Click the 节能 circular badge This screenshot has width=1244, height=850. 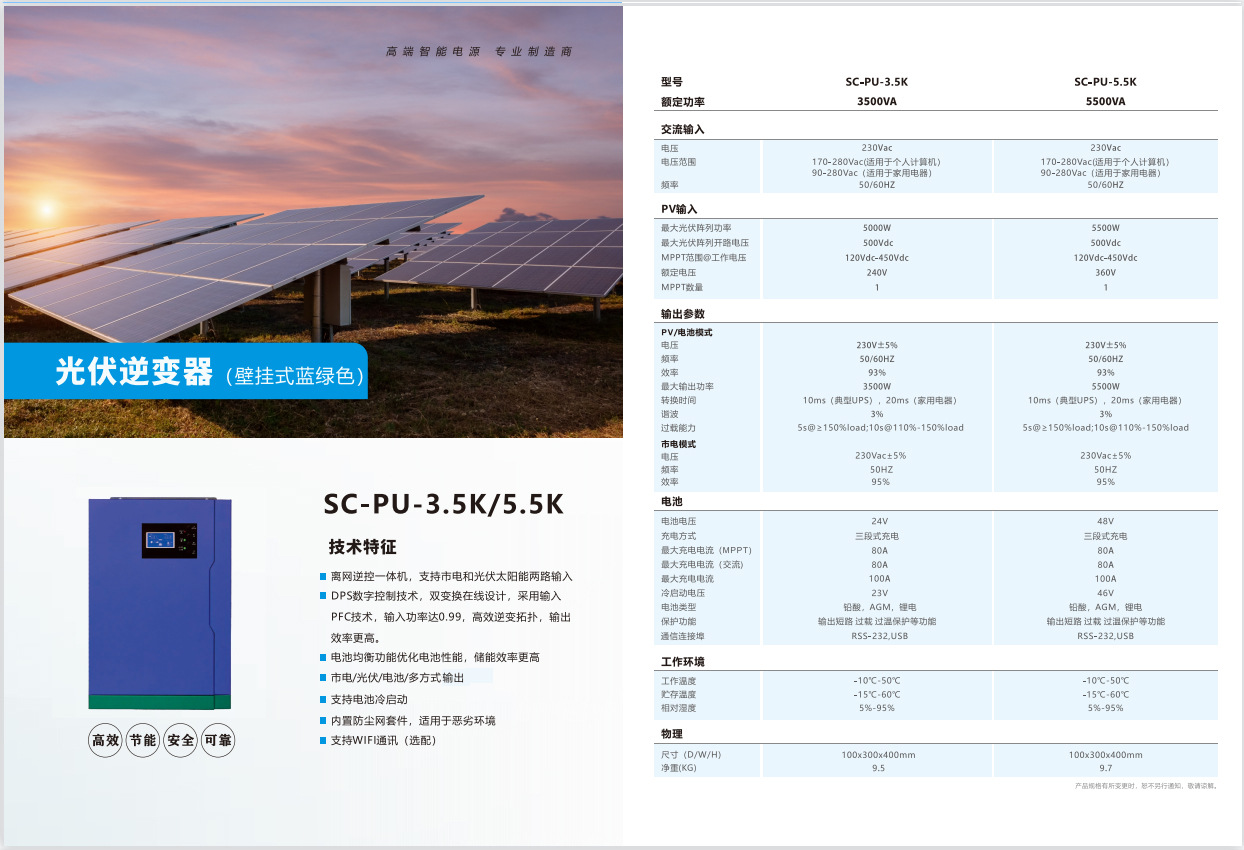click(x=143, y=741)
